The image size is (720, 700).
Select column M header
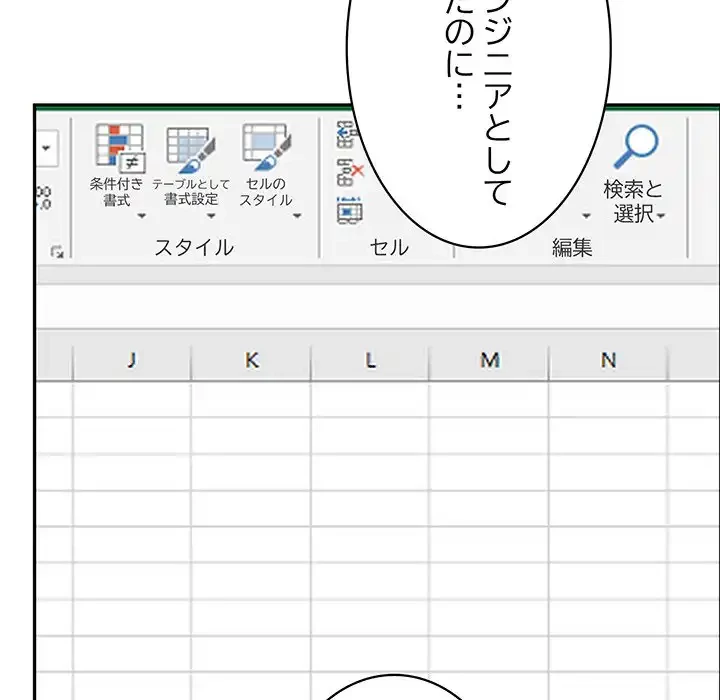(489, 361)
